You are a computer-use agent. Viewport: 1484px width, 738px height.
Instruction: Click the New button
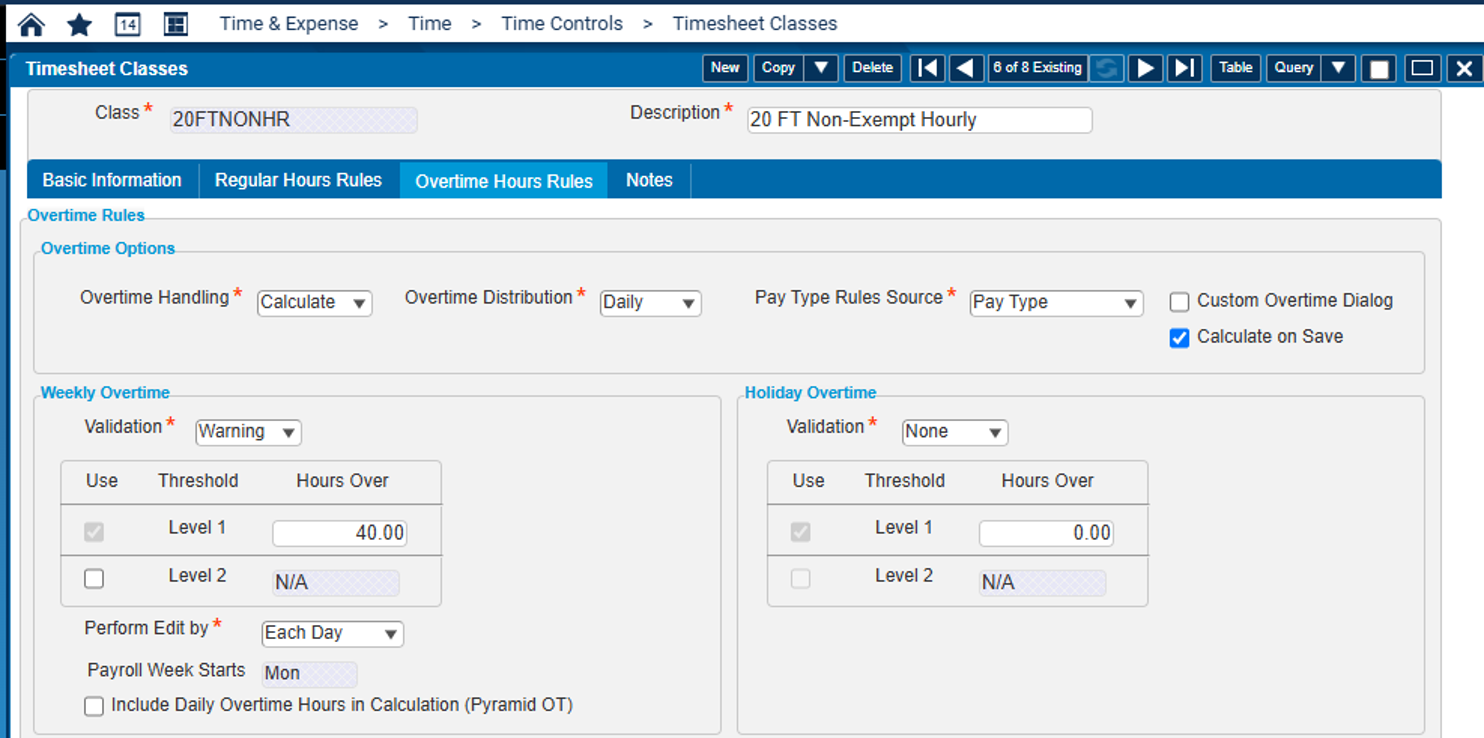click(724, 68)
